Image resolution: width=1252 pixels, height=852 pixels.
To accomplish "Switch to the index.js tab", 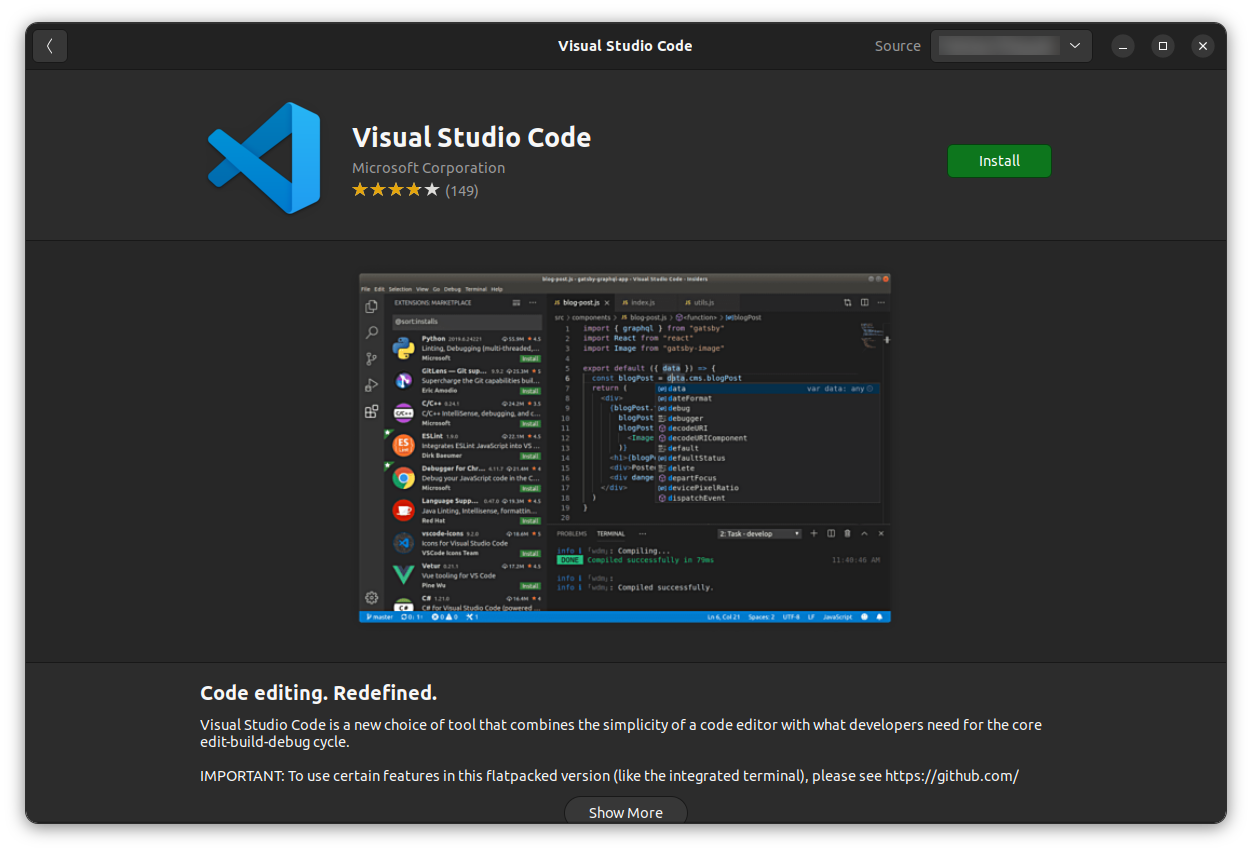I will 642,302.
